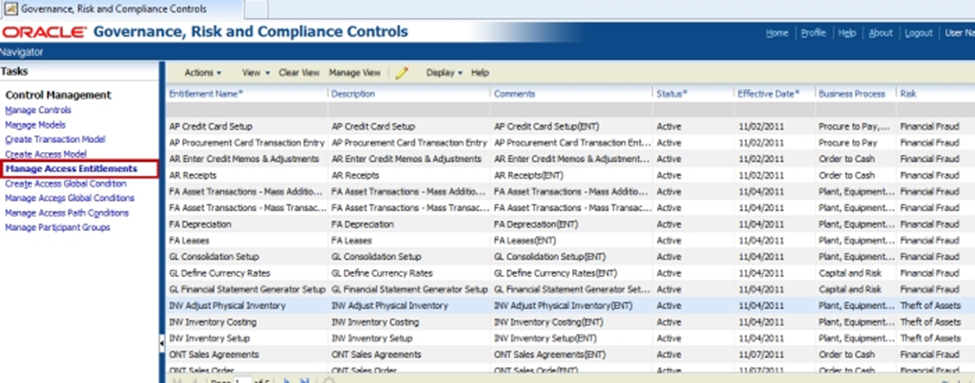The image size is (975, 383).
Task: Click Manage View in the toolbar
Action: pyautogui.click(x=354, y=73)
